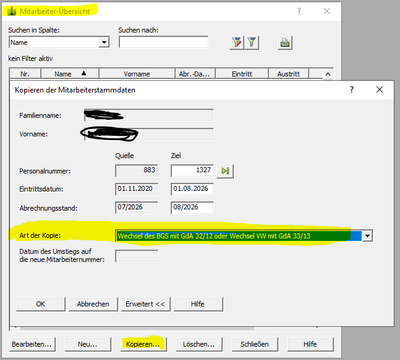Click the Ziel Abrechnungsstand field 08/2026
The height and width of the screenshot is (360, 400).
pos(192,207)
